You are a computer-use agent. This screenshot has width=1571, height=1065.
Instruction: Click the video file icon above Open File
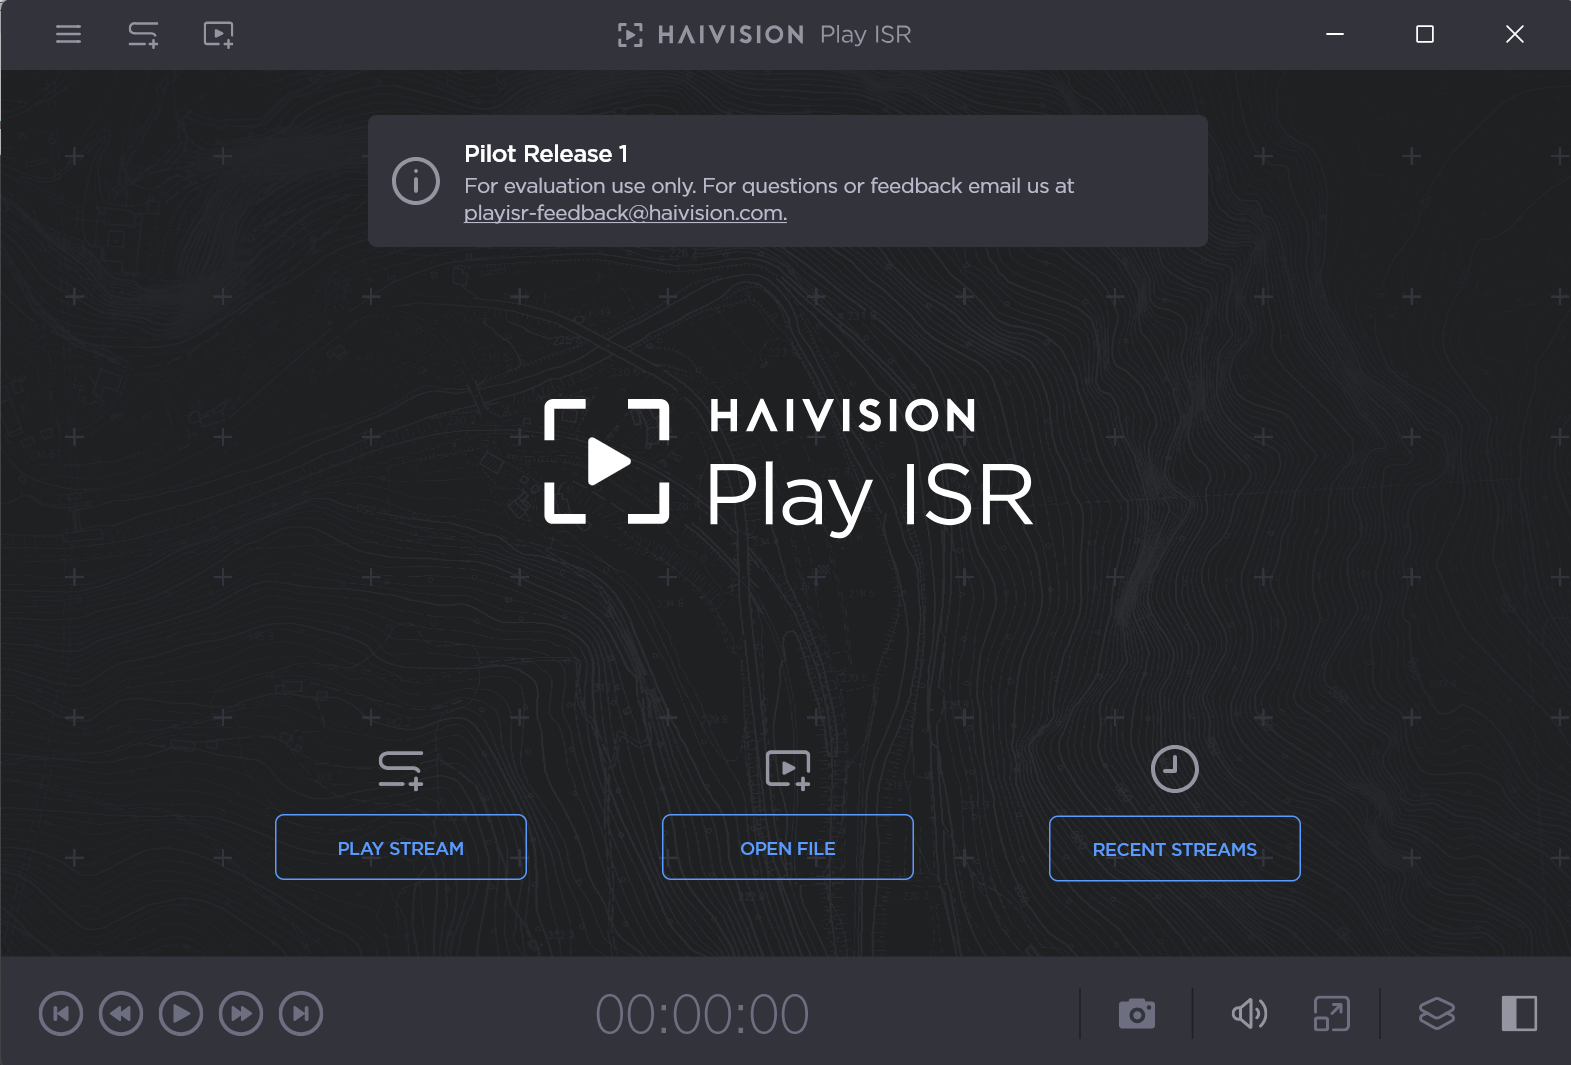tap(788, 770)
